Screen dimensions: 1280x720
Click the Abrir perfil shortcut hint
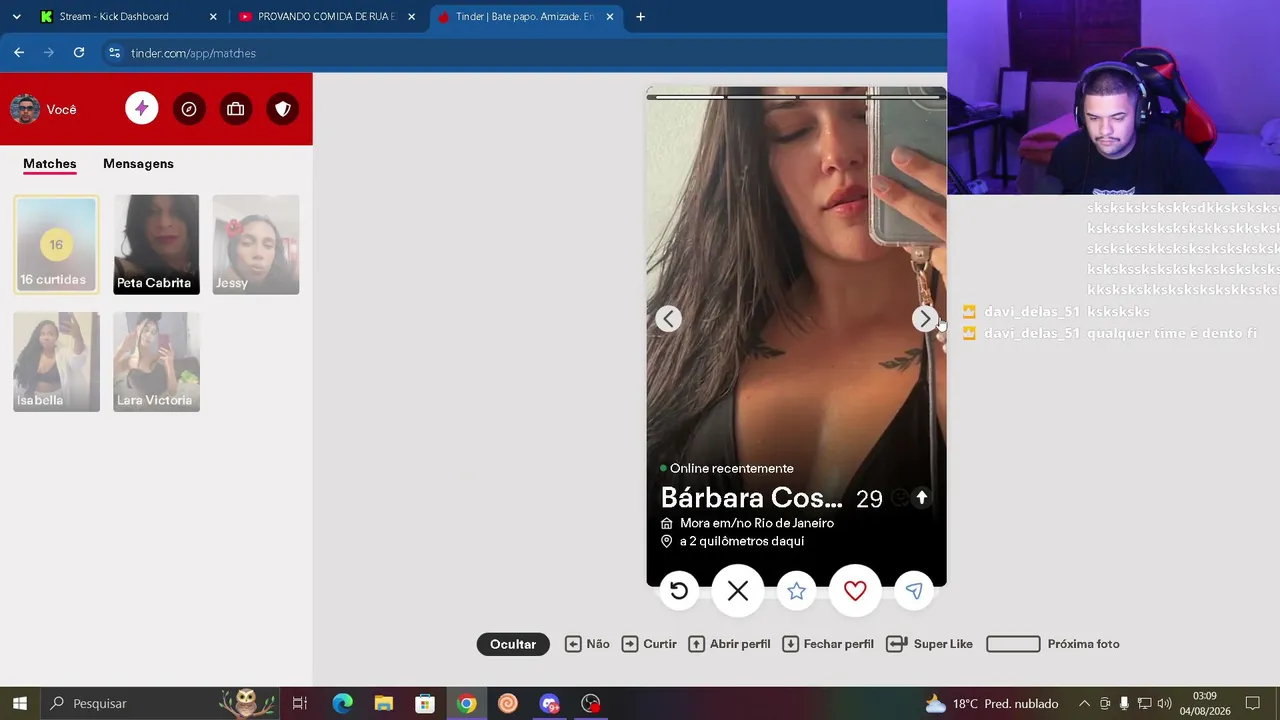pyautogui.click(x=729, y=644)
